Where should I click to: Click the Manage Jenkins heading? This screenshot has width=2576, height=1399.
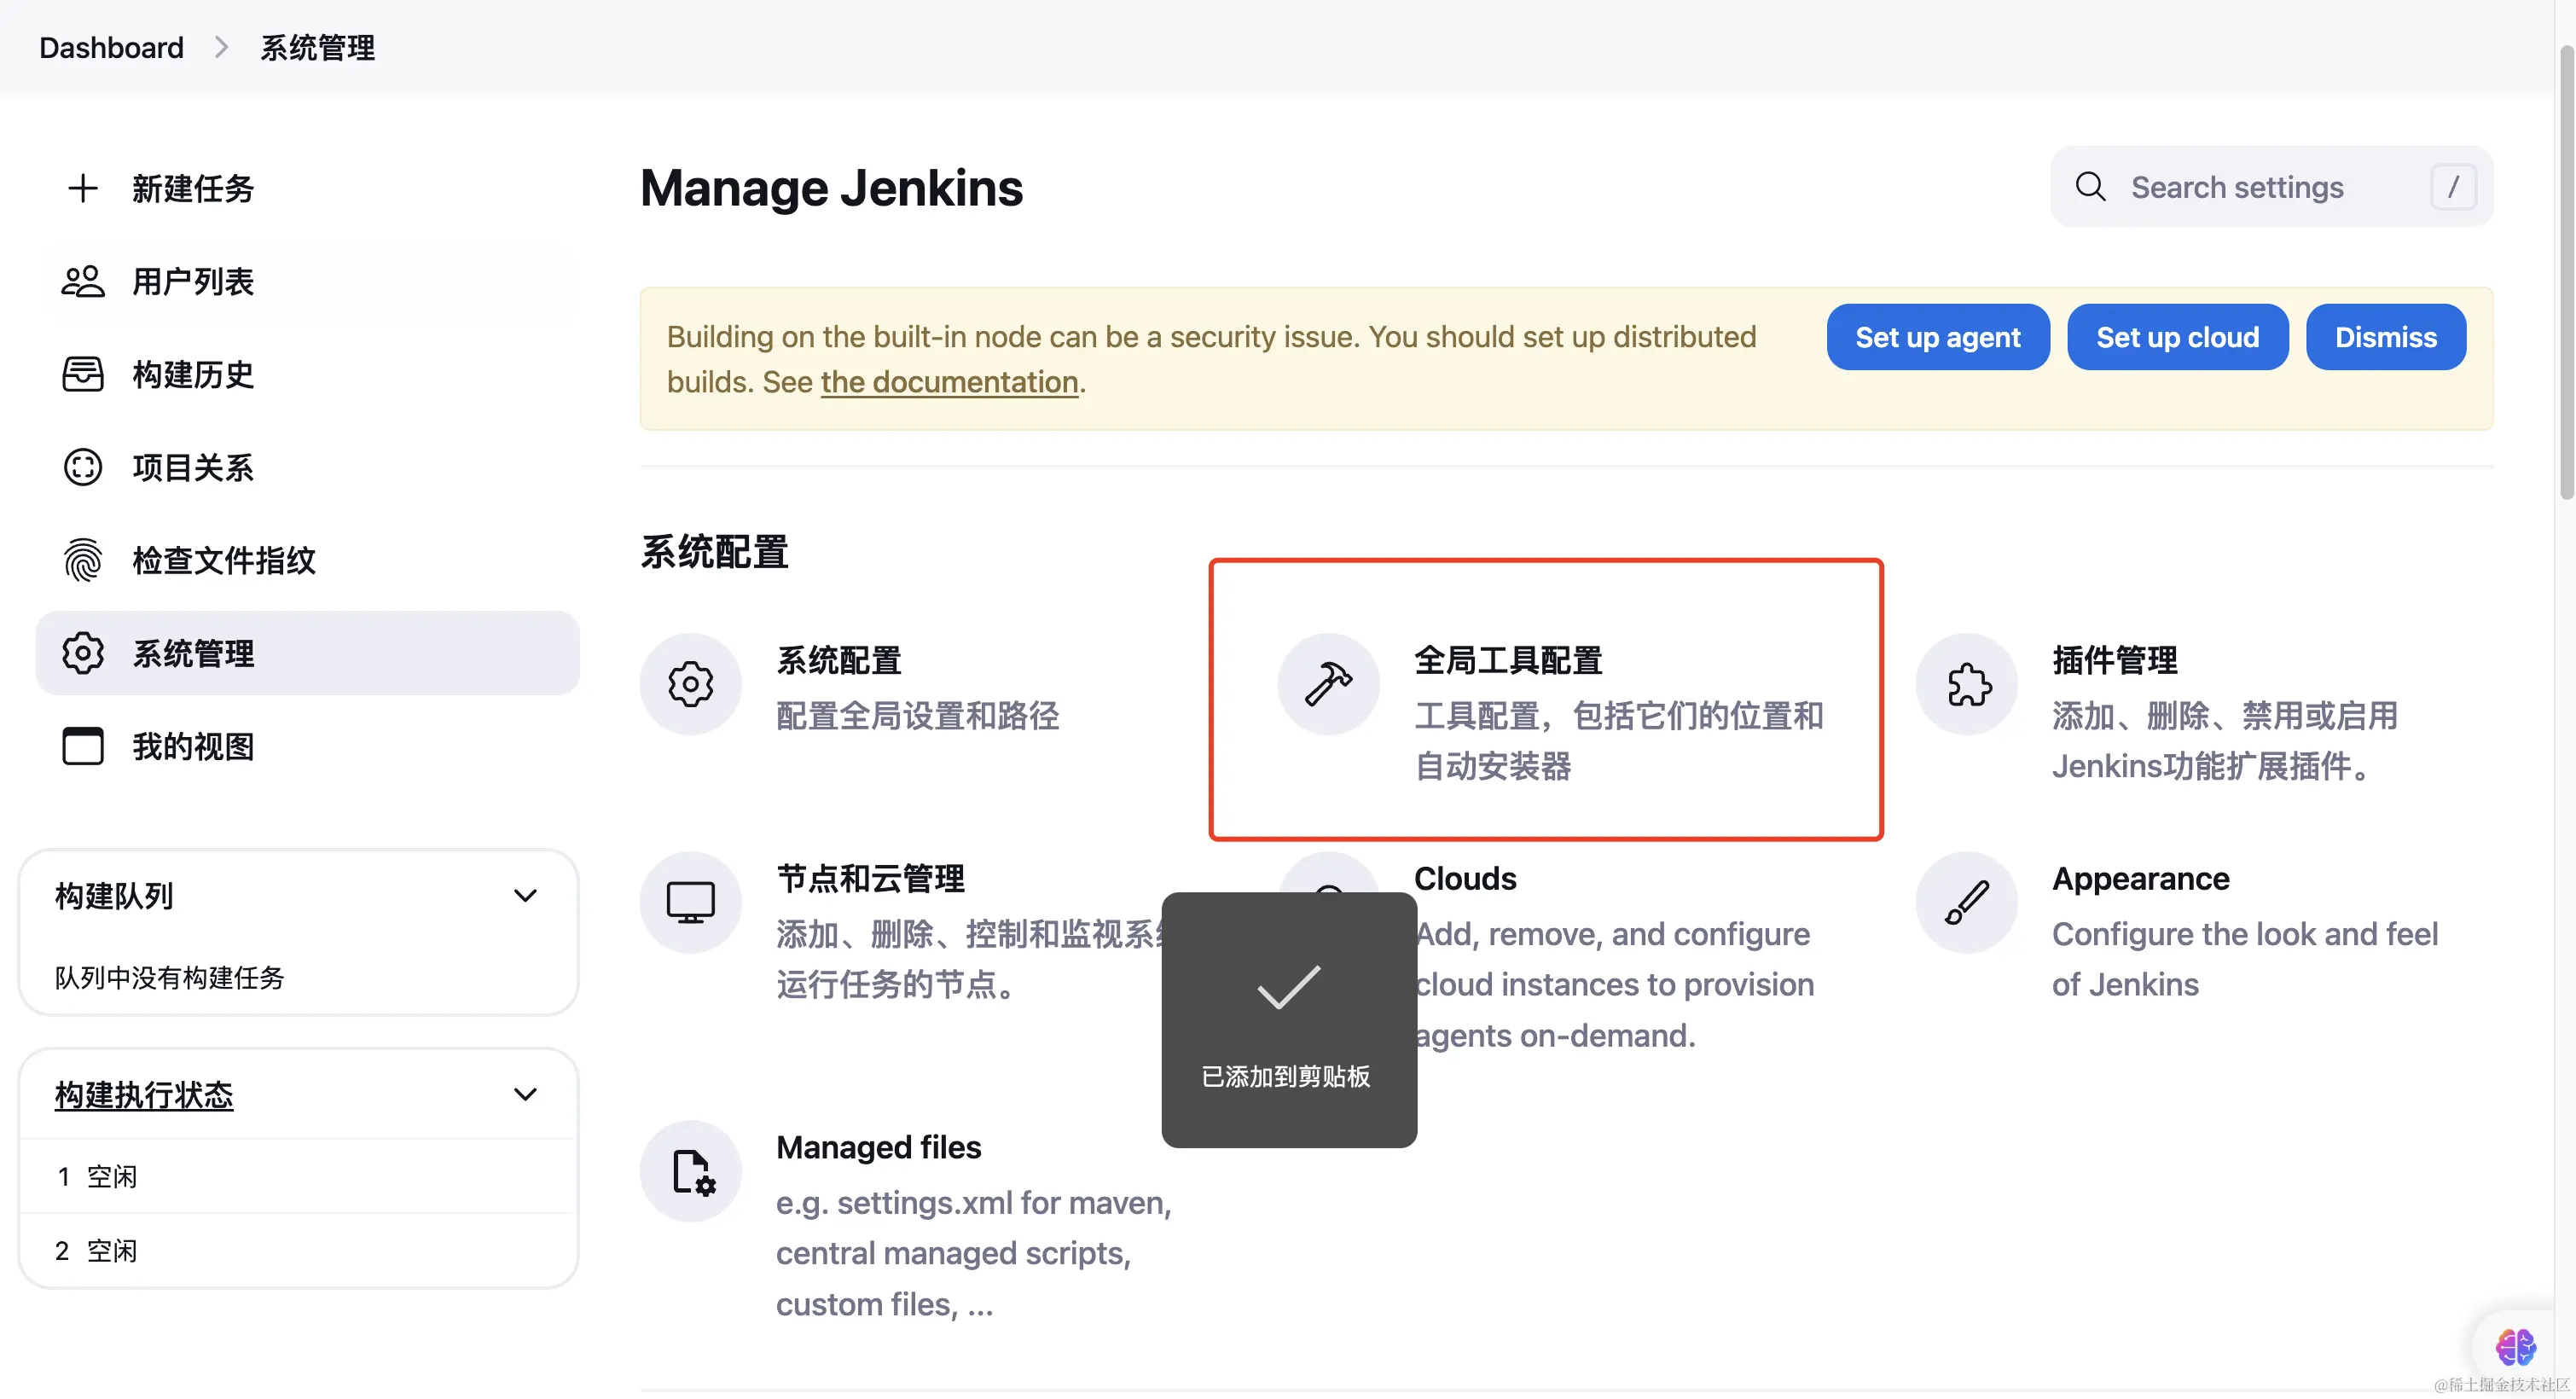coord(832,188)
